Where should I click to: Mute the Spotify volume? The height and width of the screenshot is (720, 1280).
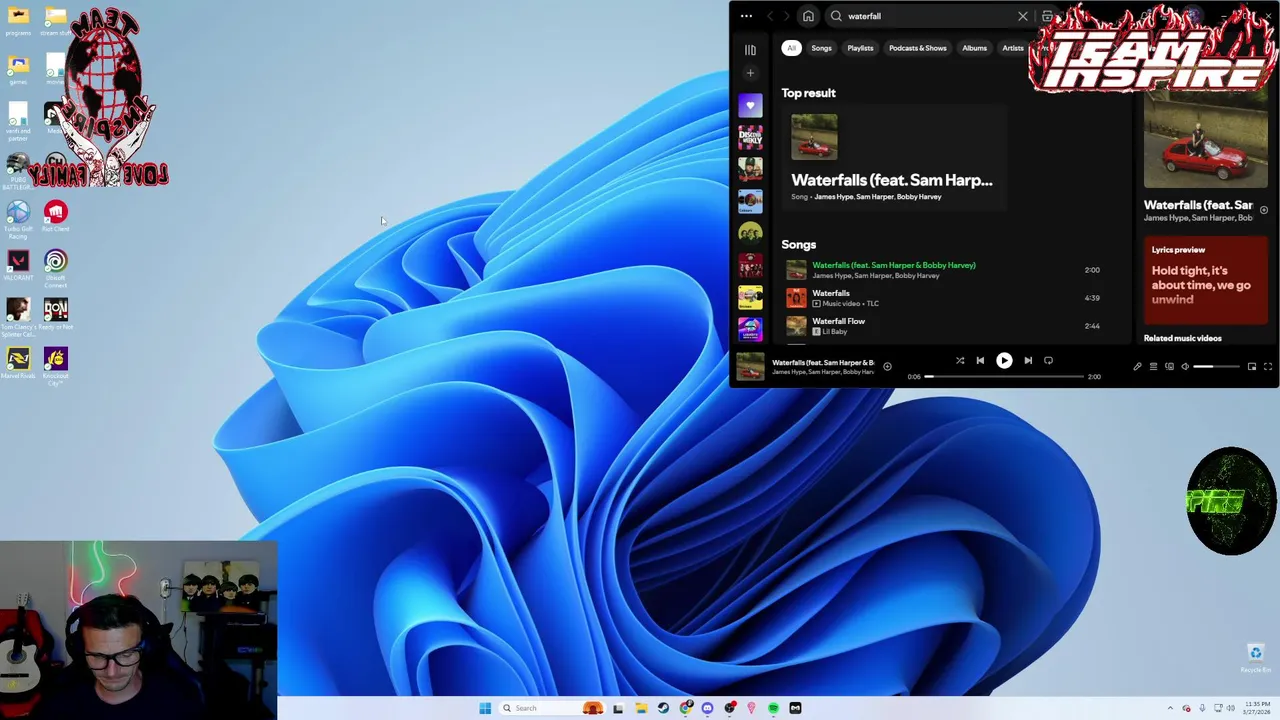pos(1185,367)
